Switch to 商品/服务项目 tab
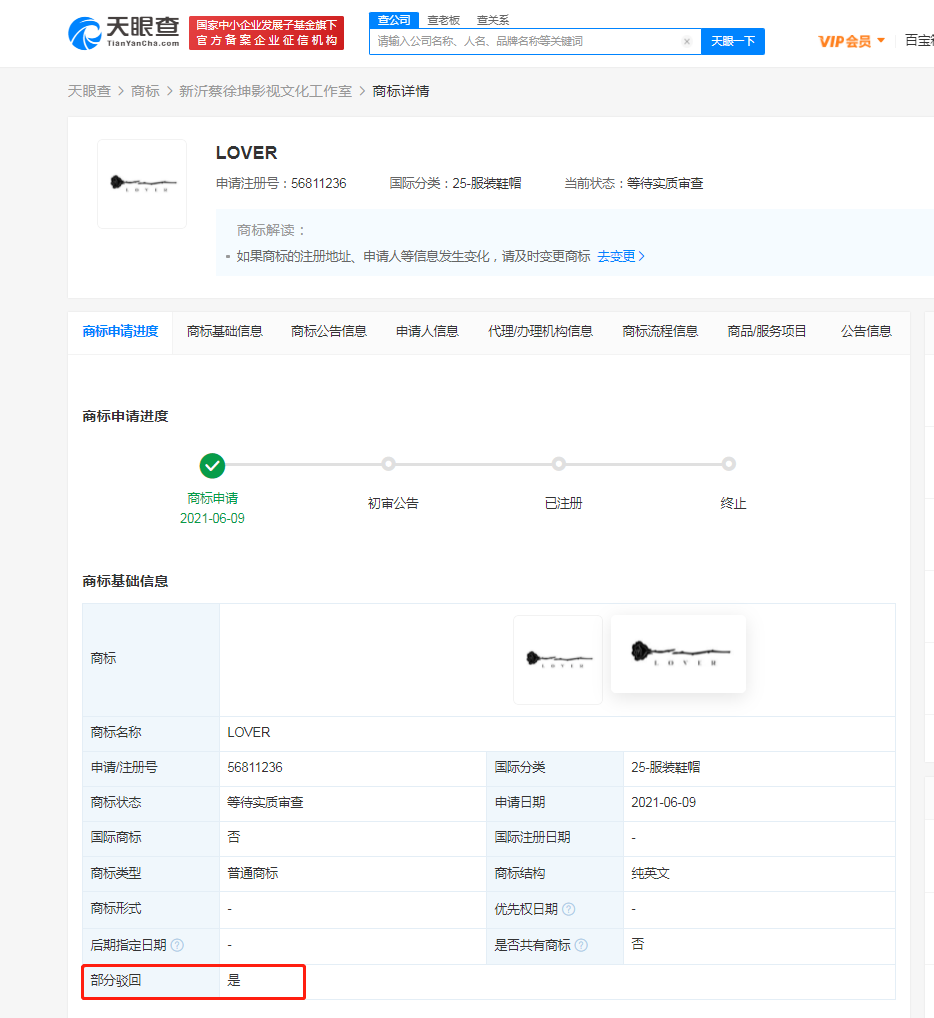The height and width of the screenshot is (1018, 934). coord(767,332)
